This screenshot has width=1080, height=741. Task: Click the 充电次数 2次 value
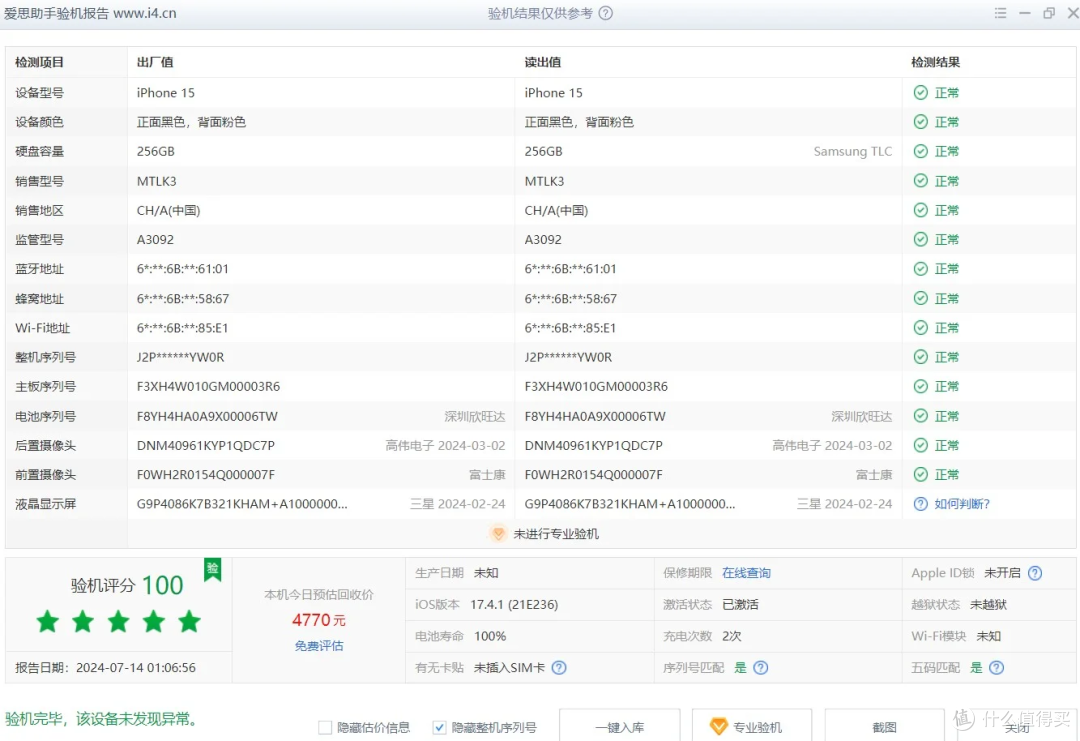[x=731, y=636]
